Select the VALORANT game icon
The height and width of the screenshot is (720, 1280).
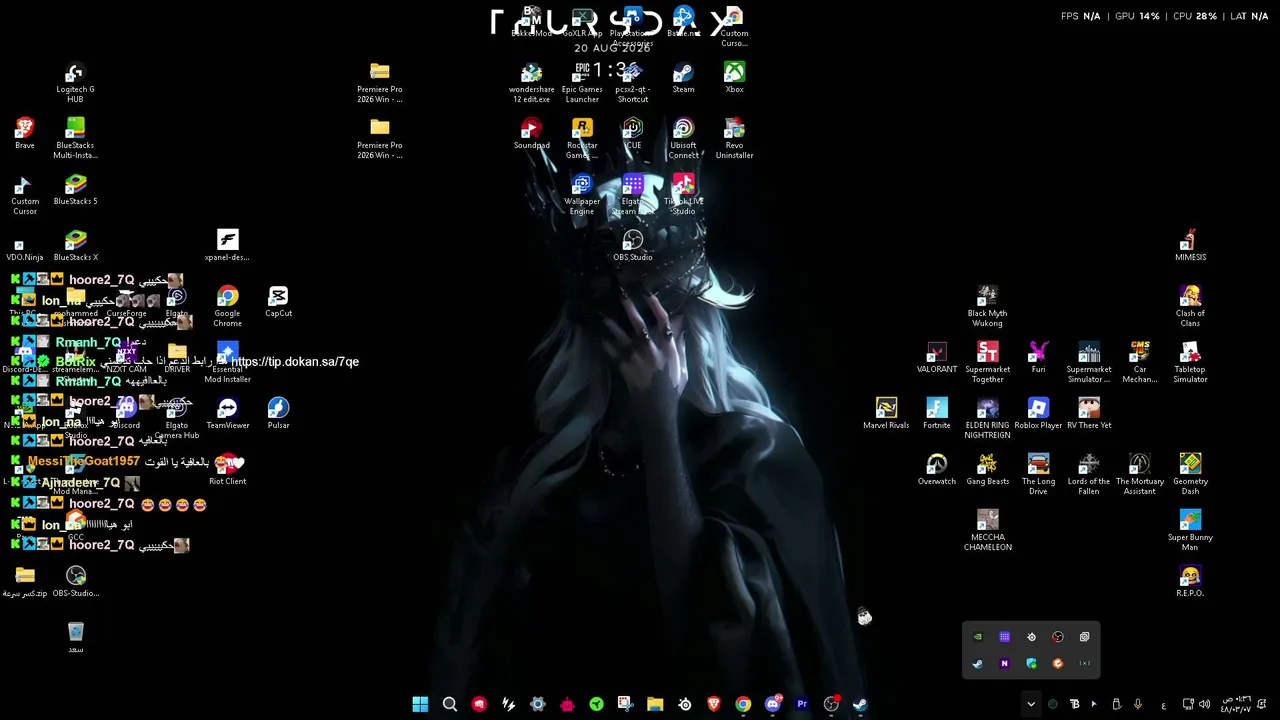pyautogui.click(x=936, y=358)
